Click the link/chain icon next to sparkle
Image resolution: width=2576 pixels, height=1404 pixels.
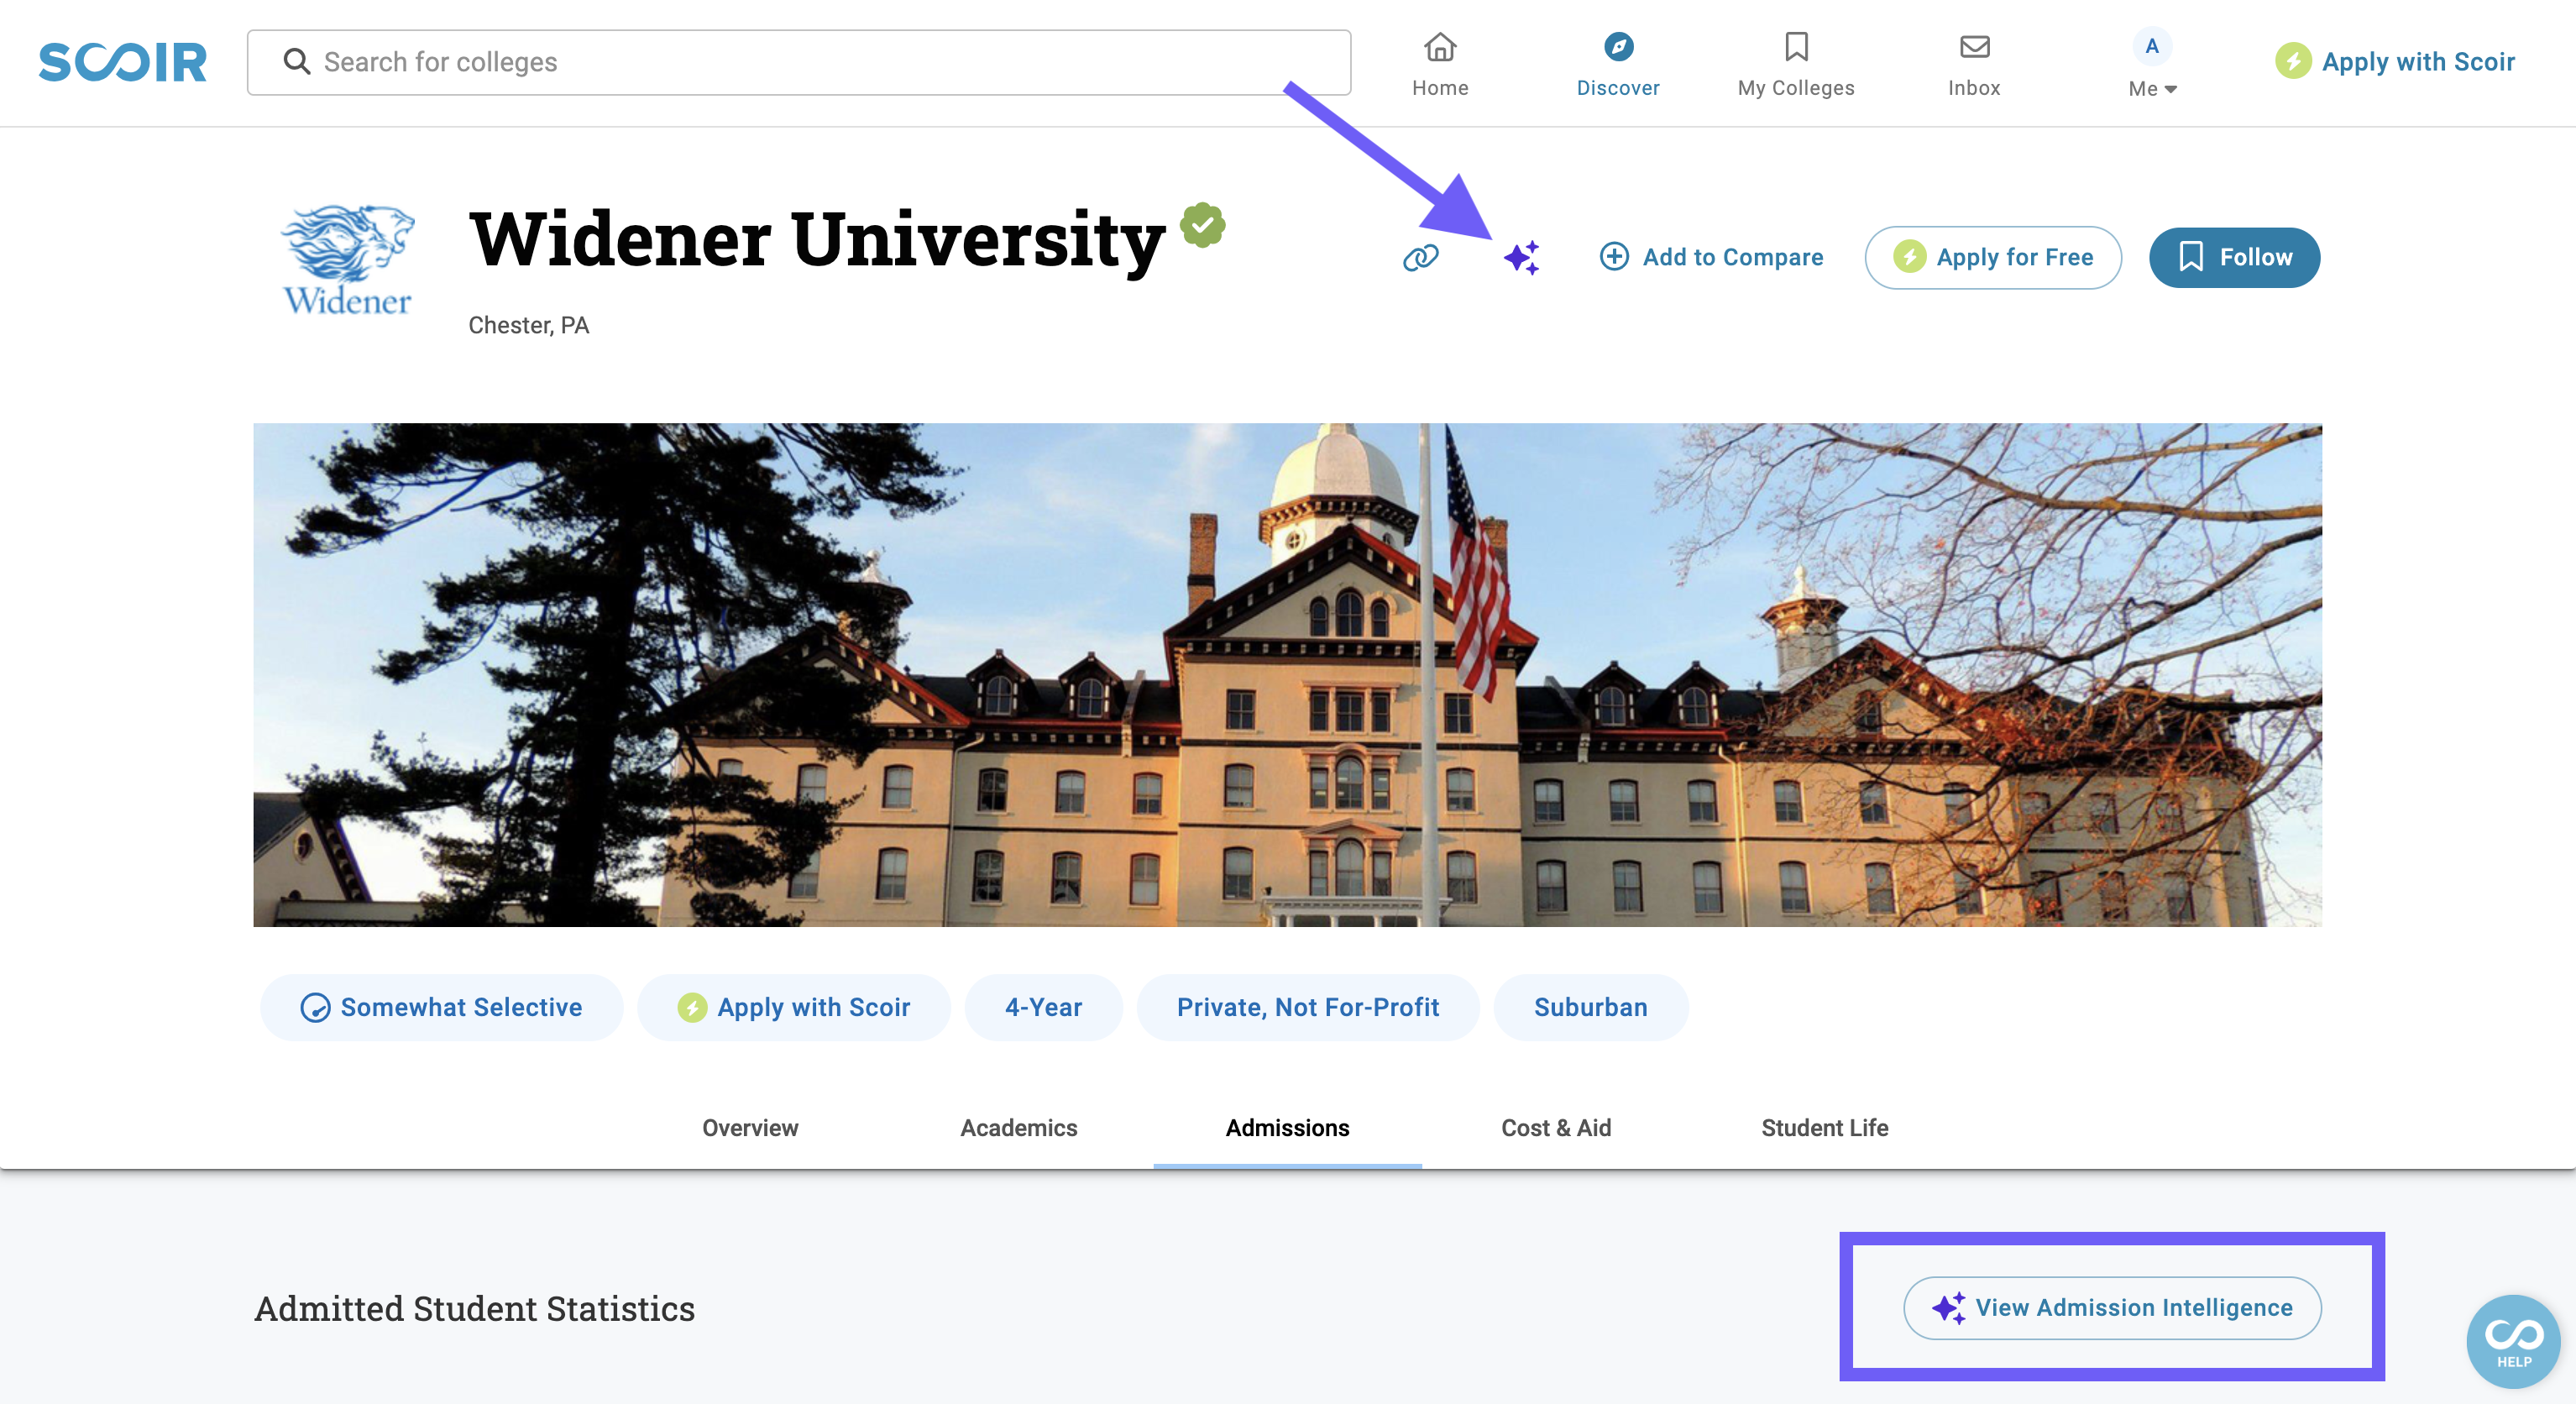1419,256
